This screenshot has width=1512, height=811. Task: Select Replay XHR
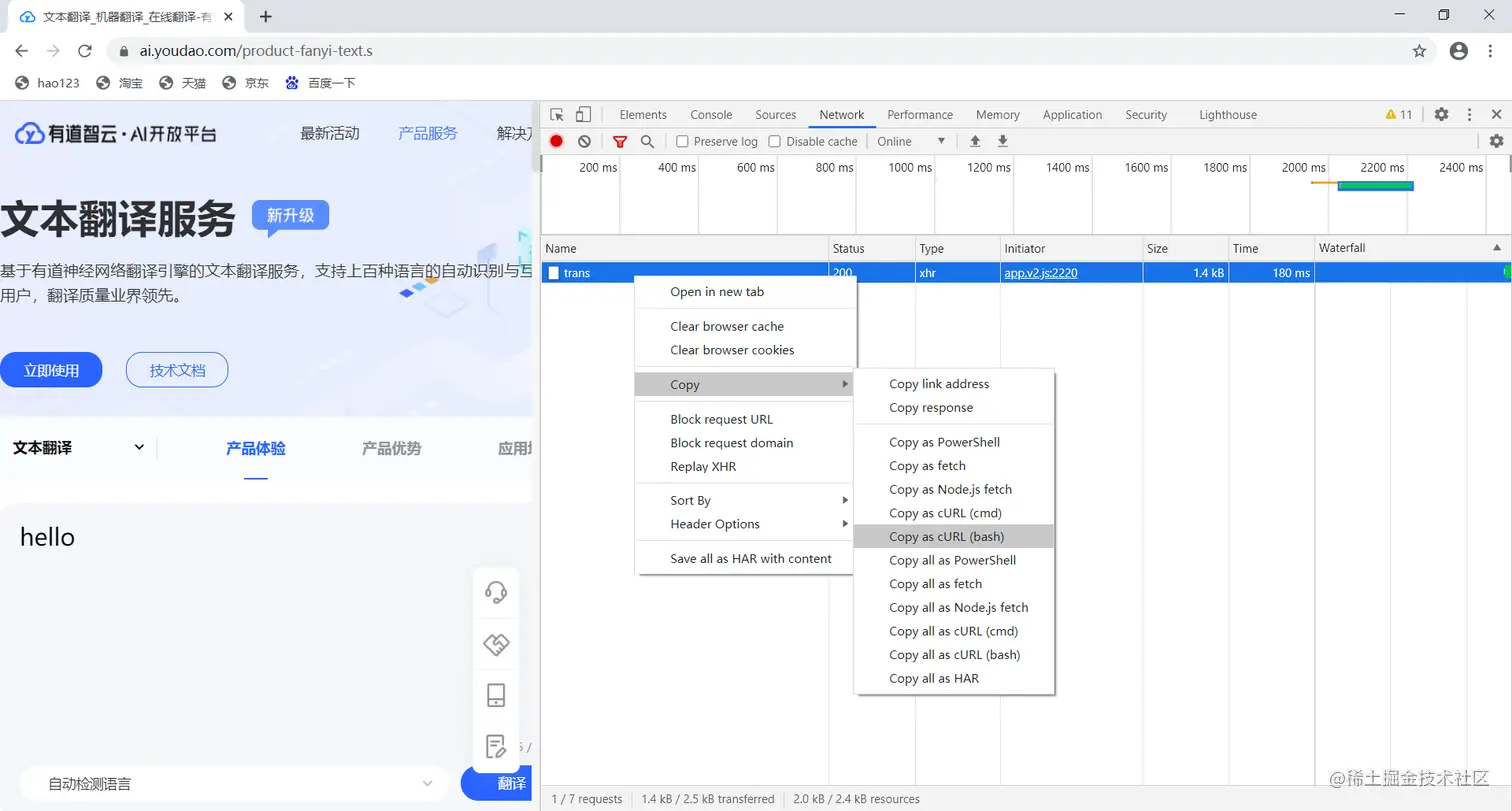(744, 467)
